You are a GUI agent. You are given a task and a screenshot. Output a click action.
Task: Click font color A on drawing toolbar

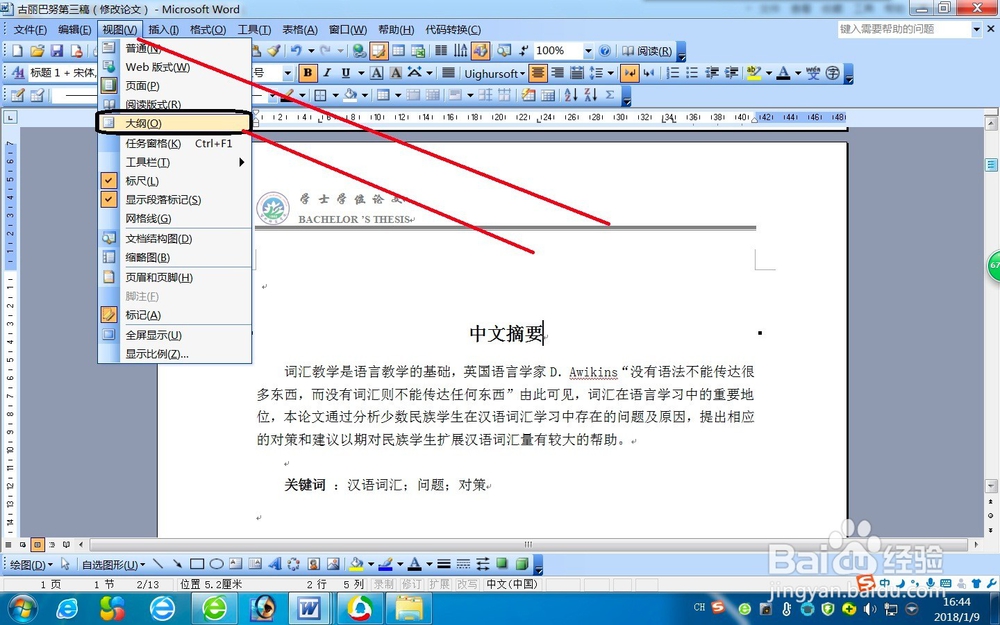click(x=415, y=564)
